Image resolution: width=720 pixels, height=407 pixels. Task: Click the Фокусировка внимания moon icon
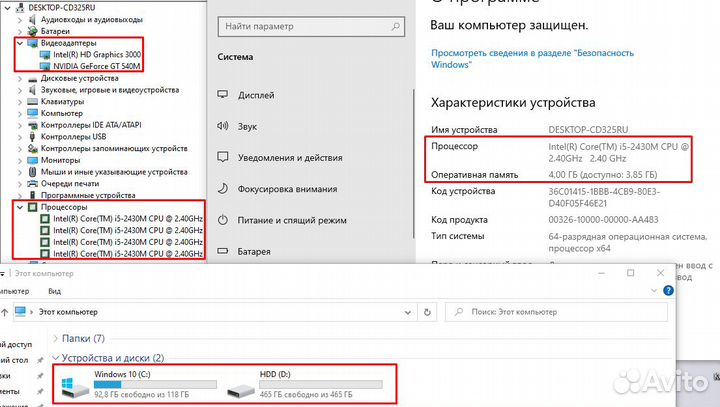coord(223,188)
